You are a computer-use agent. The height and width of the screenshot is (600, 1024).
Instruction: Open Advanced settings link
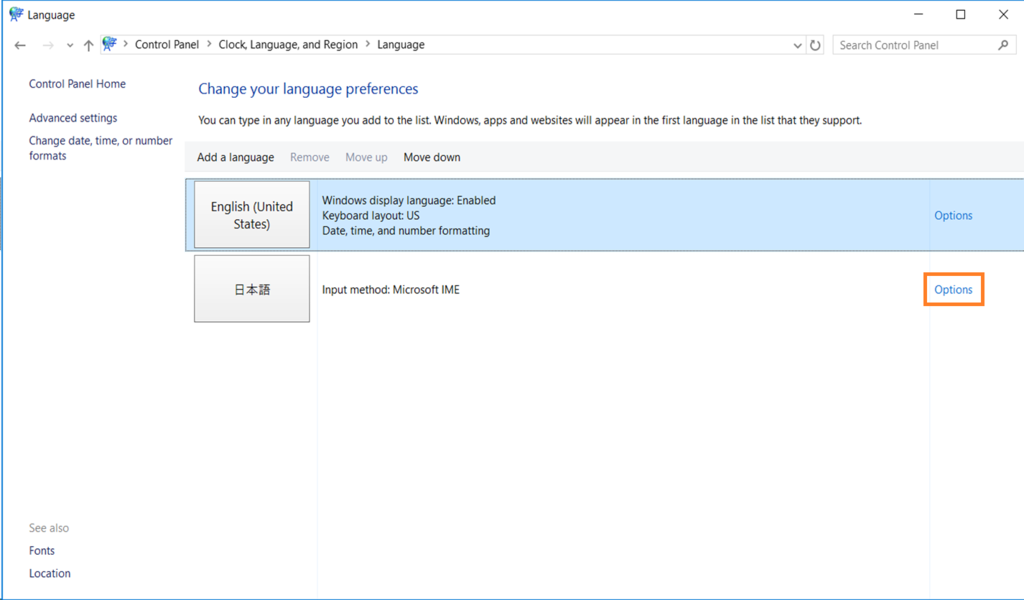(73, 118)
